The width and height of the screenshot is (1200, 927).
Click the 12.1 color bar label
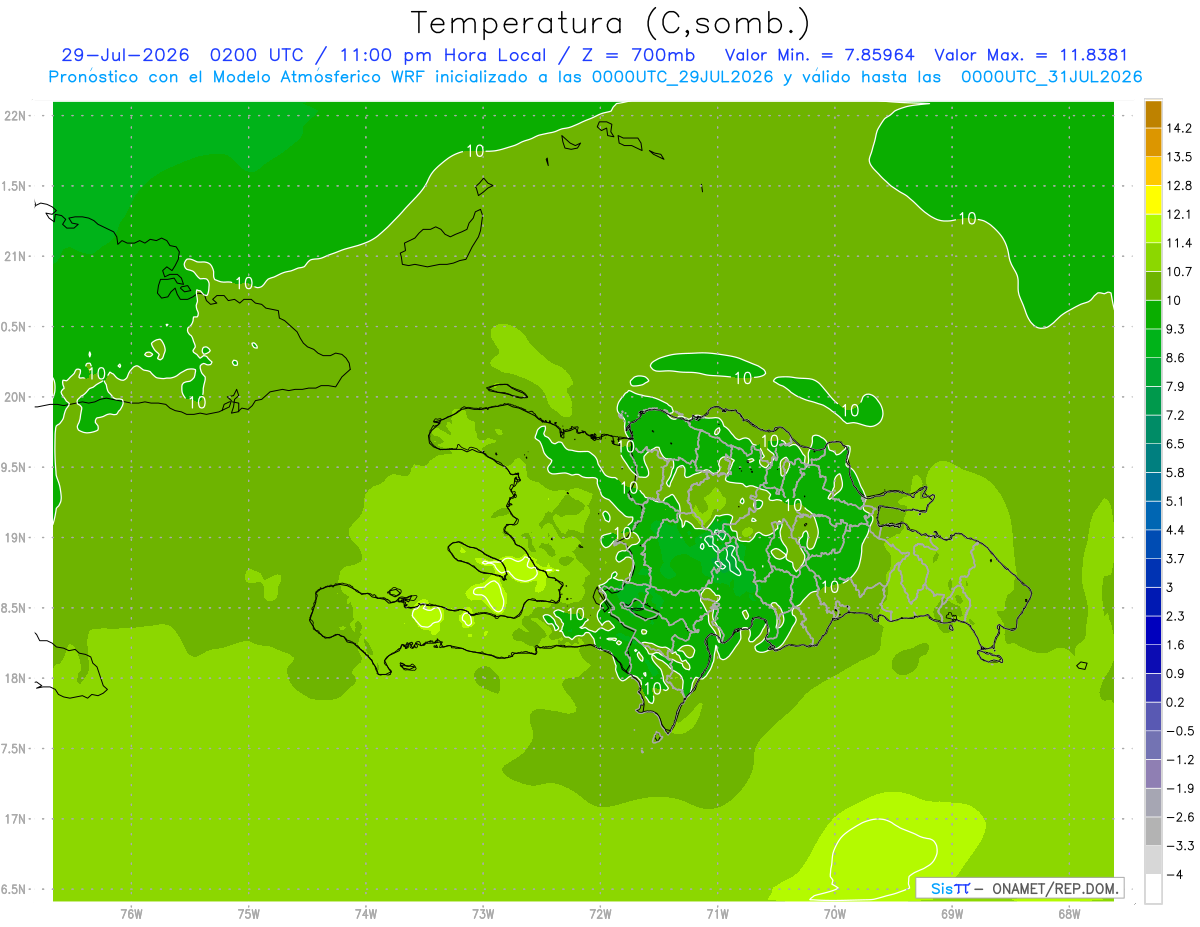pos(1179,214)
